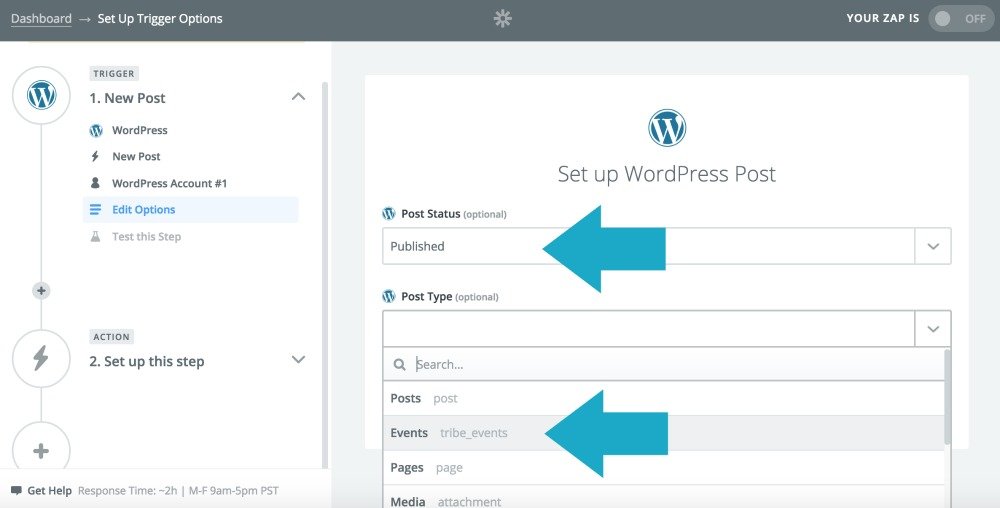The width and height of the screenshot is (1000, 508).
Task: Click WordPress icon beside Post Status label
Action: click(389, 214)
